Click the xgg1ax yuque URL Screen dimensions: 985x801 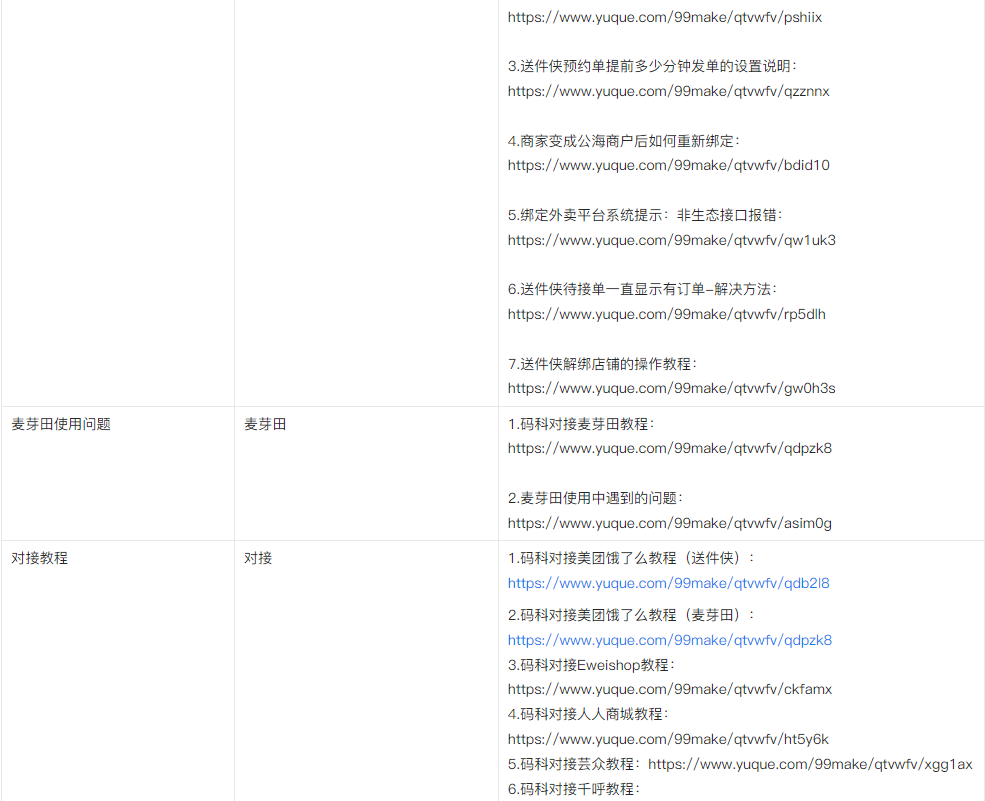[x=810, y=765]
